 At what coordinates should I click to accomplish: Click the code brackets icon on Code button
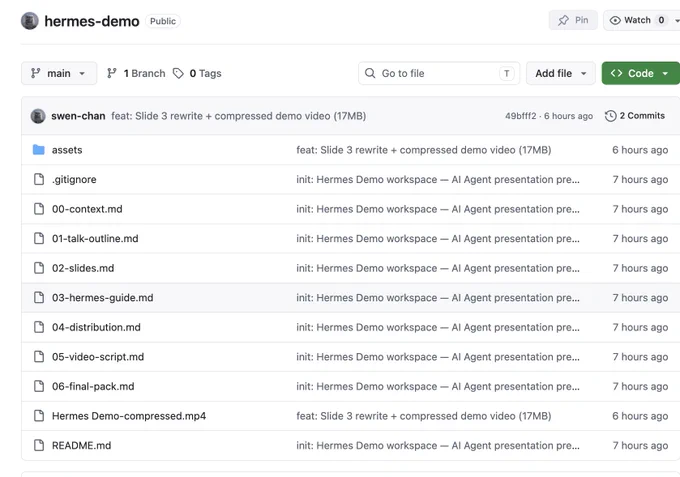[x=616, y=73]
